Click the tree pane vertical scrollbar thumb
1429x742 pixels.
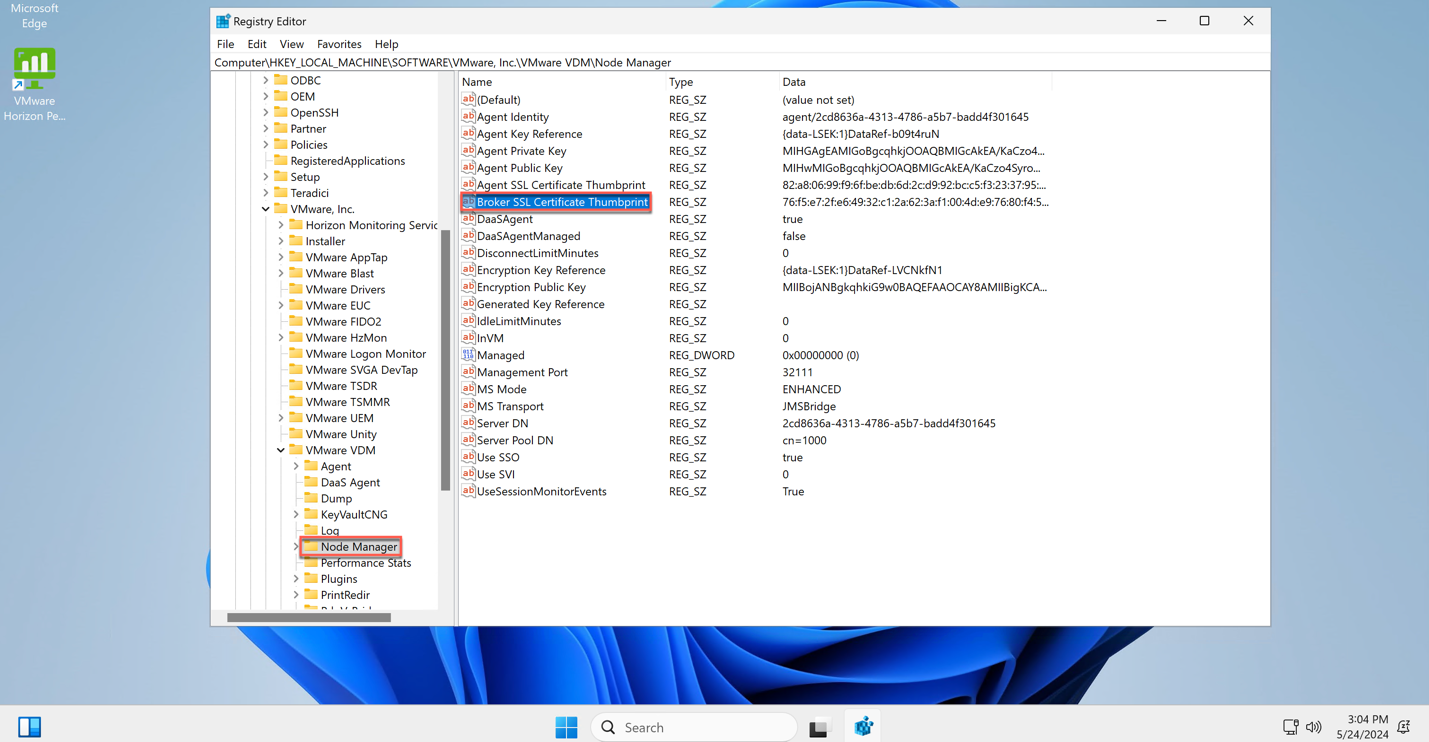click(x=445, y=360)
